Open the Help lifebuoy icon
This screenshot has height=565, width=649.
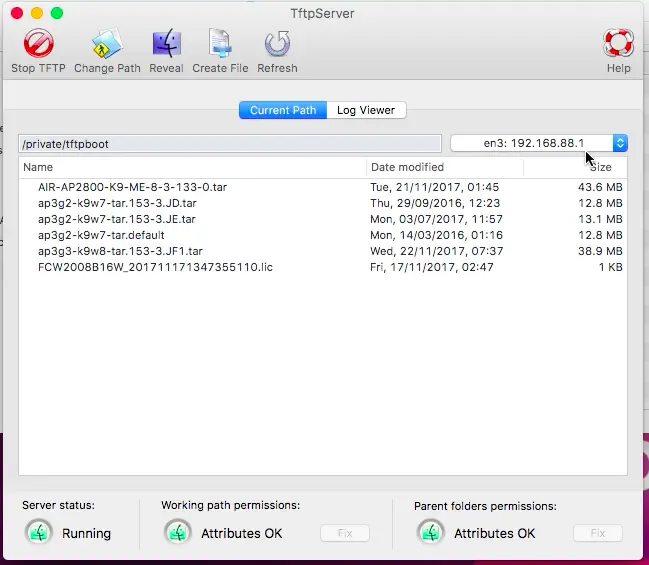click(618, 43)
